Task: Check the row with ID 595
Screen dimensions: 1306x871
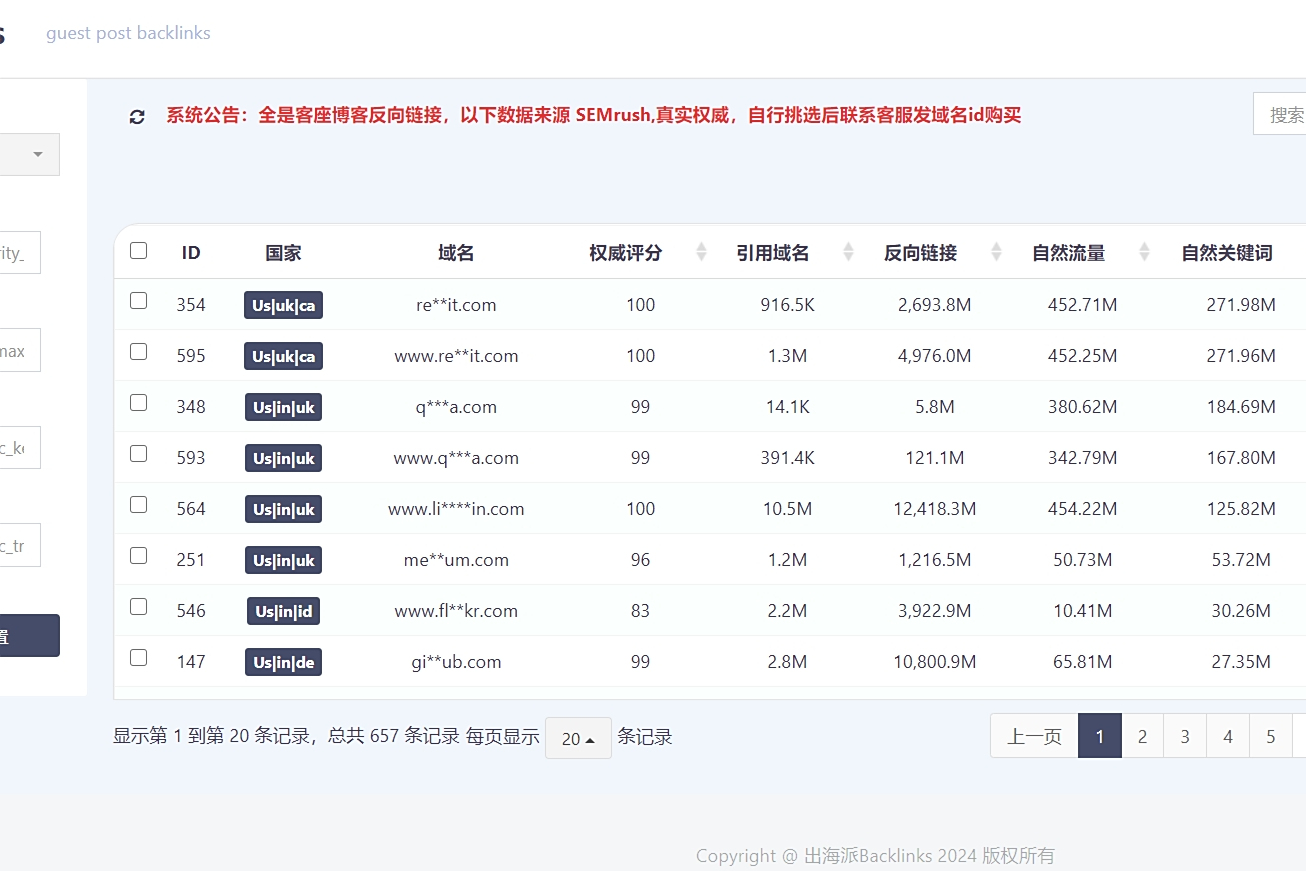Action: coord(139,352)
